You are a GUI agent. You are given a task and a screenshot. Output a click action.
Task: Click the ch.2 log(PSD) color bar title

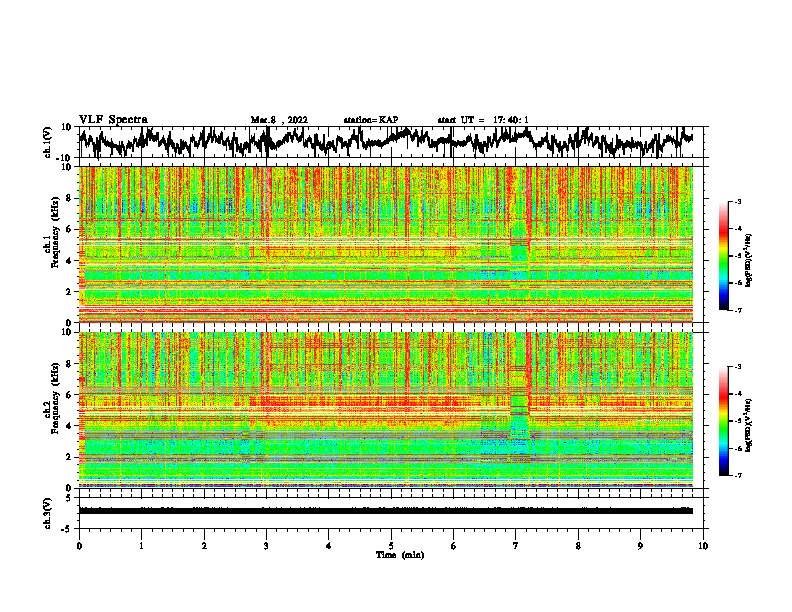point(749,425)
